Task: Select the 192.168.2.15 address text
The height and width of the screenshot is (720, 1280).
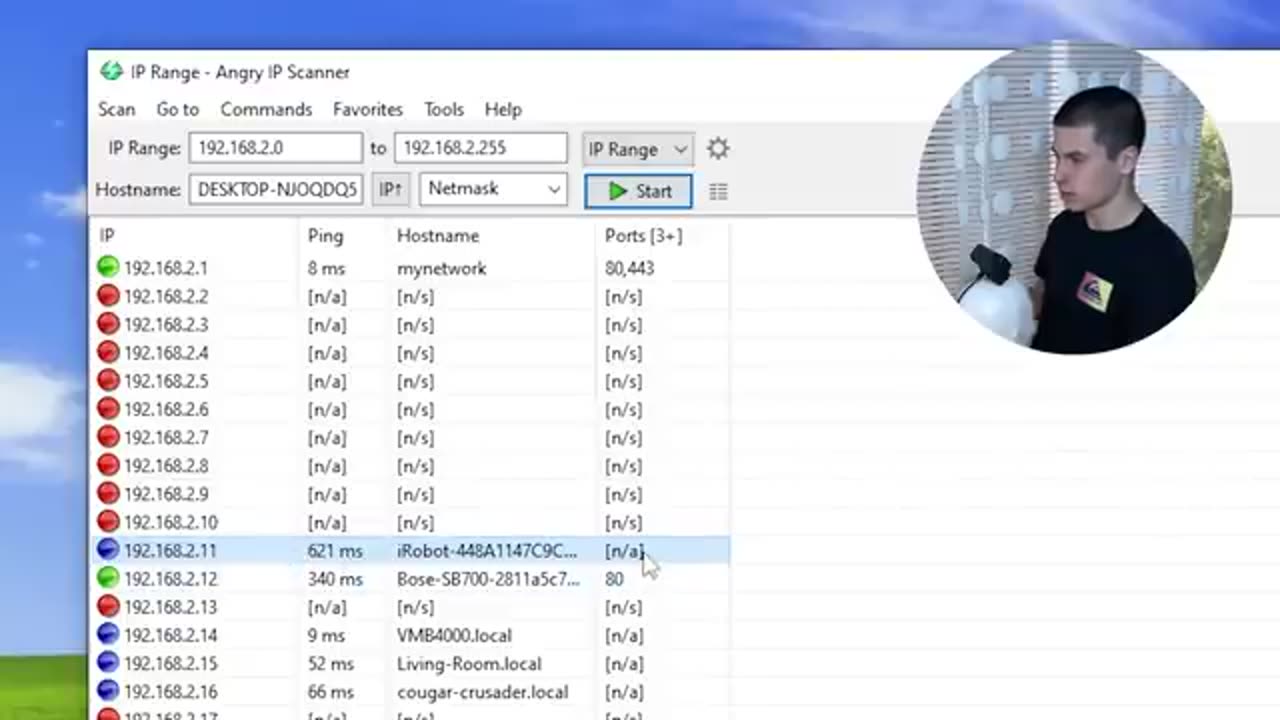Action: (x=170, y=663)
